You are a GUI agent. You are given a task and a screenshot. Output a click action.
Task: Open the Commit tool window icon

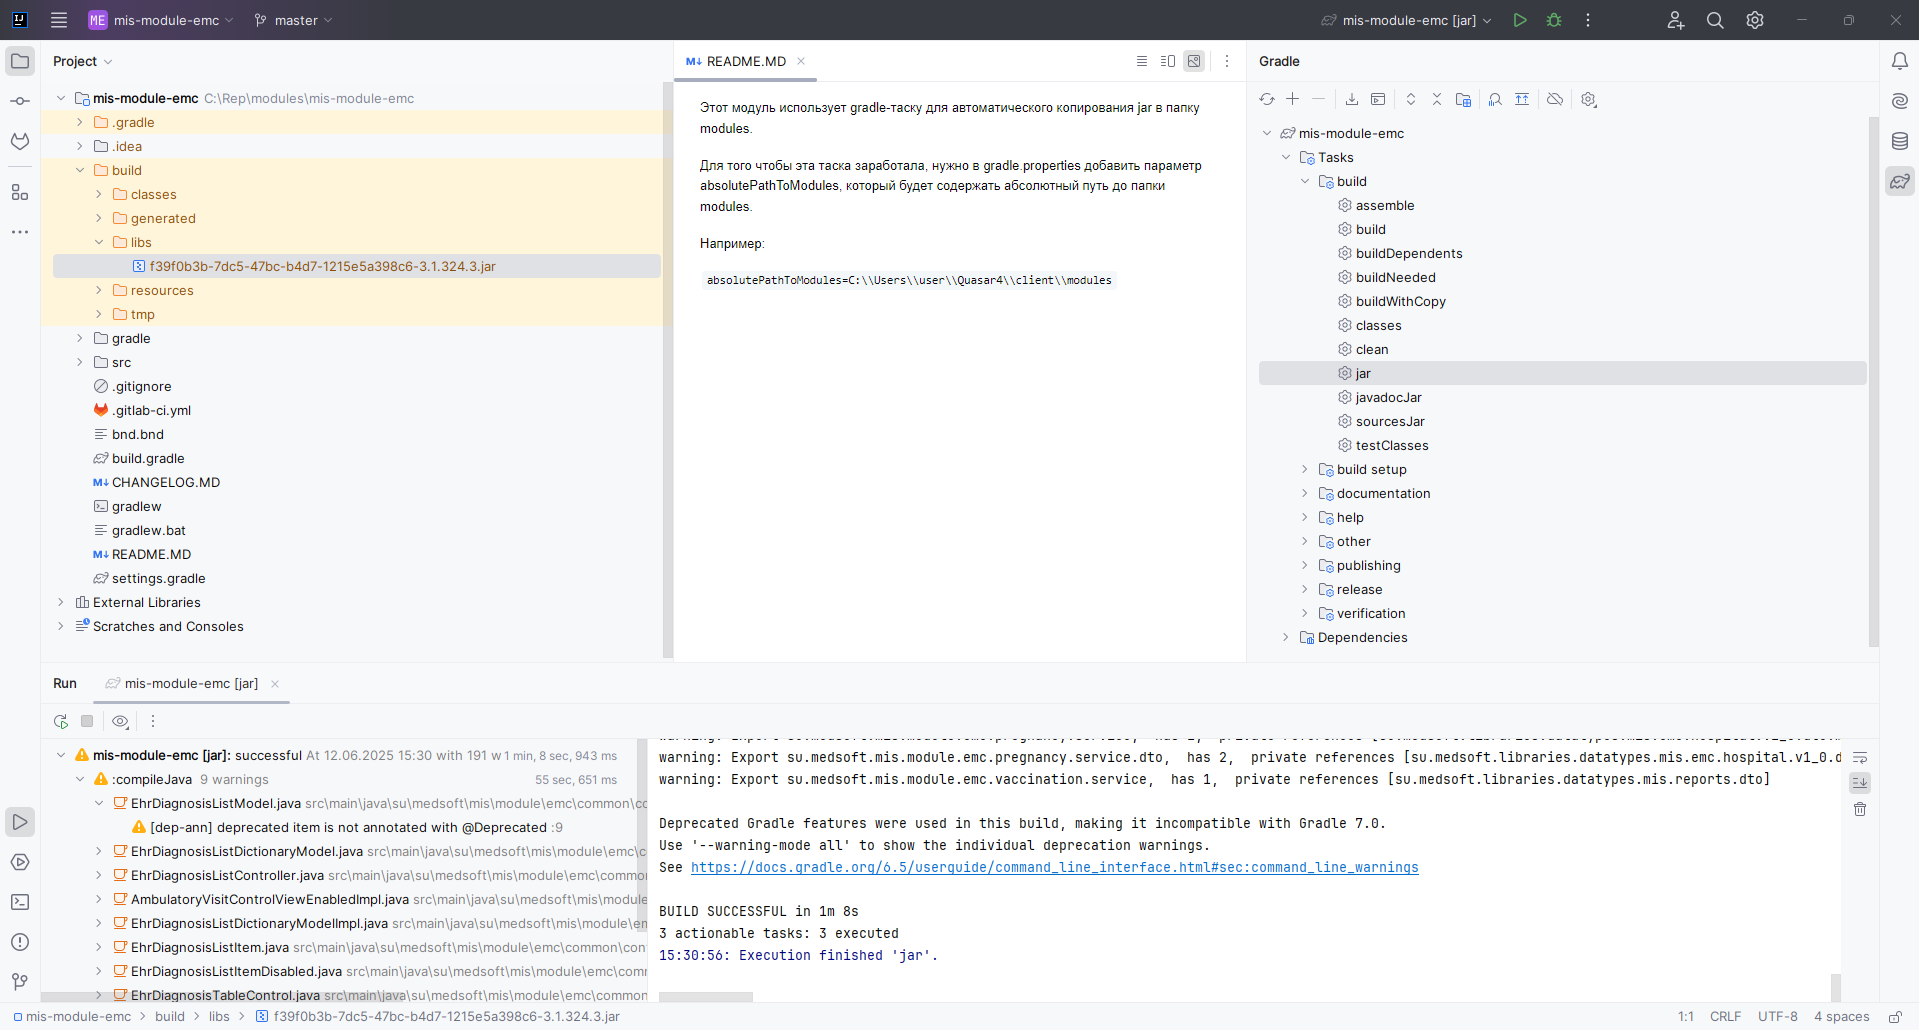[x=20, y=101]
